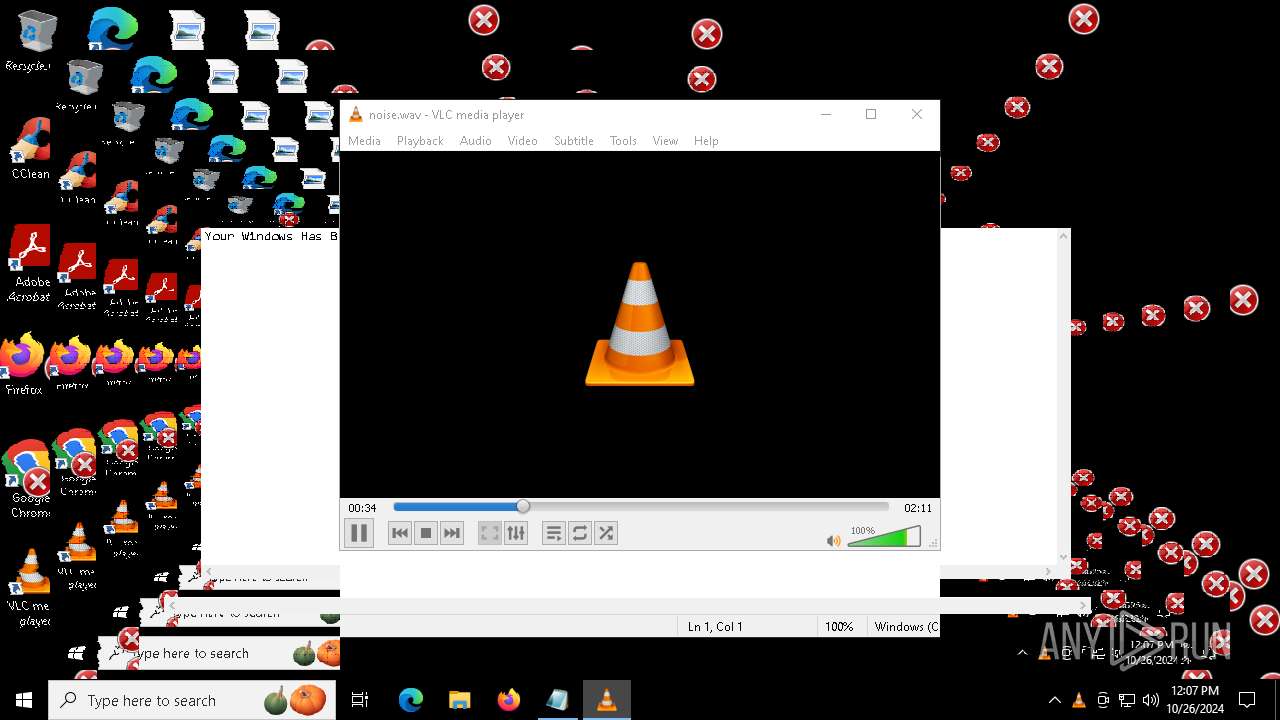Open Firefox from the taskbar
The height and width of the screenshot is (720, 1280).
click(508, 700)
